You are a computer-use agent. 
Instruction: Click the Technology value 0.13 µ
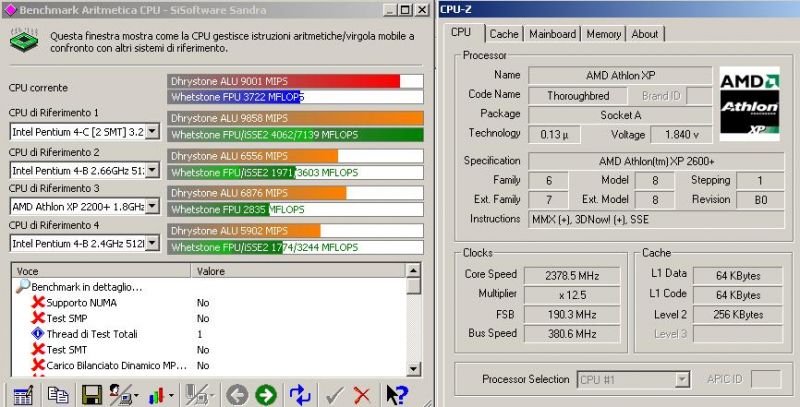[554, 135]
